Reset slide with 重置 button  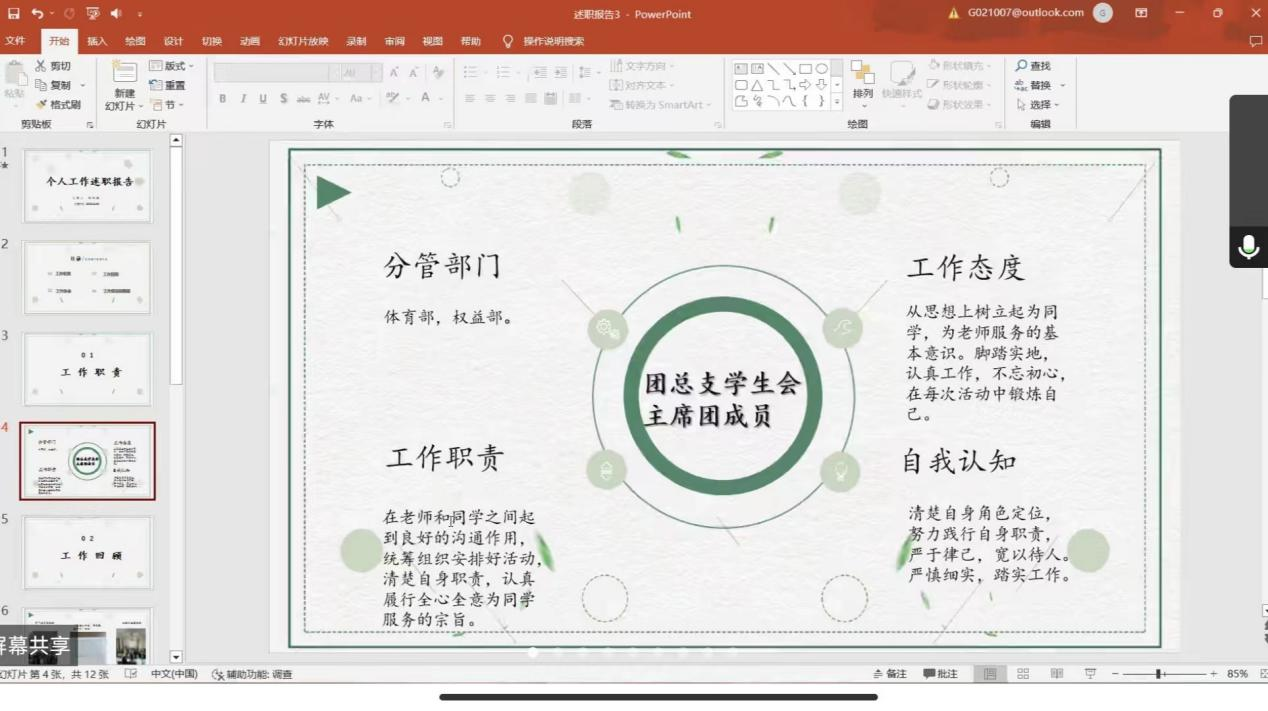[168, 85]
